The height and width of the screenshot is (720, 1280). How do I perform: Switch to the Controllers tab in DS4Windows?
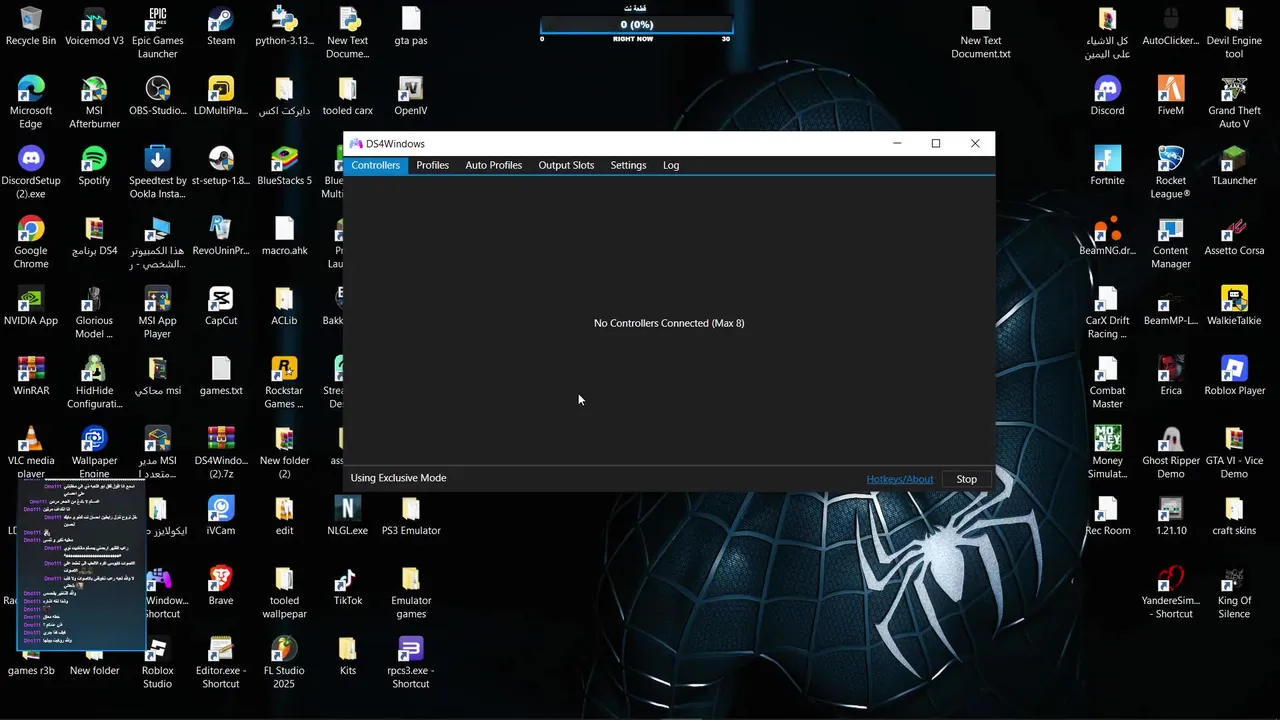point(375,165)
